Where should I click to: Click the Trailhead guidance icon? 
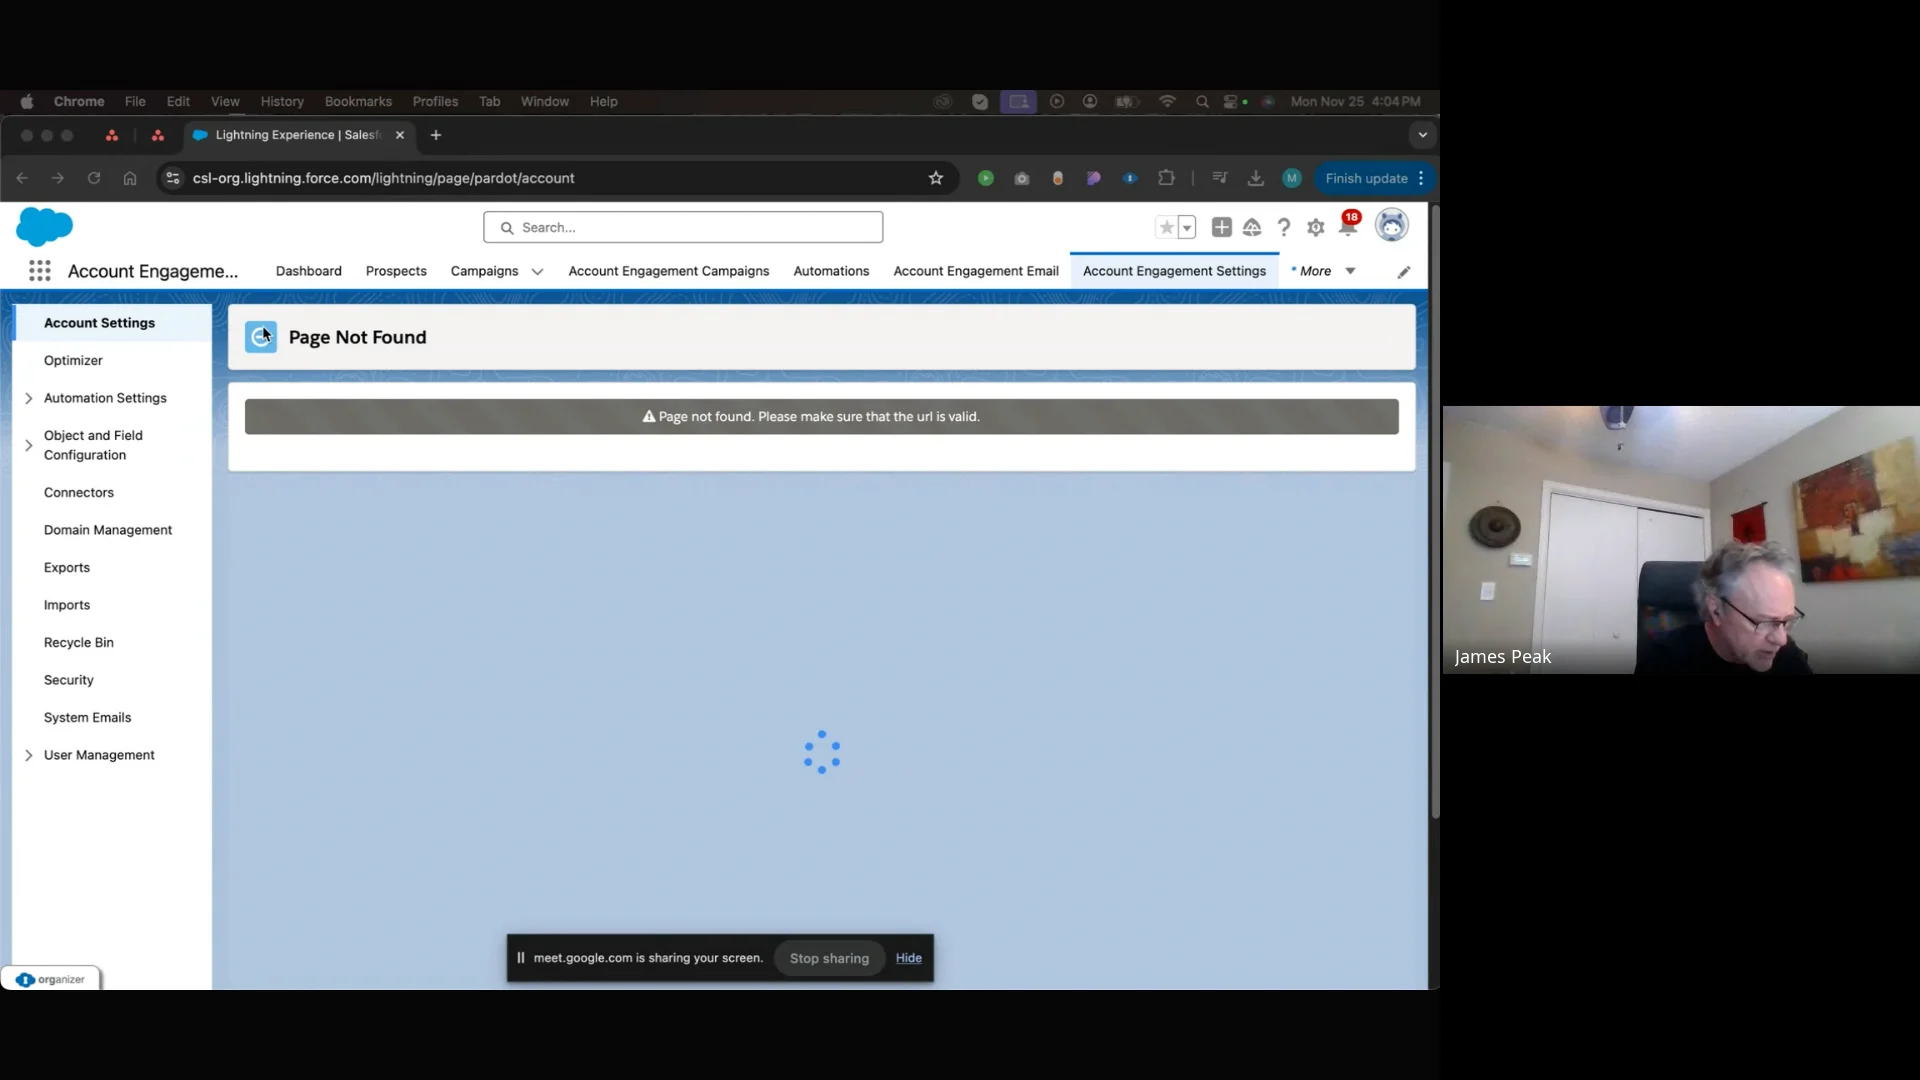[1252, 228]
